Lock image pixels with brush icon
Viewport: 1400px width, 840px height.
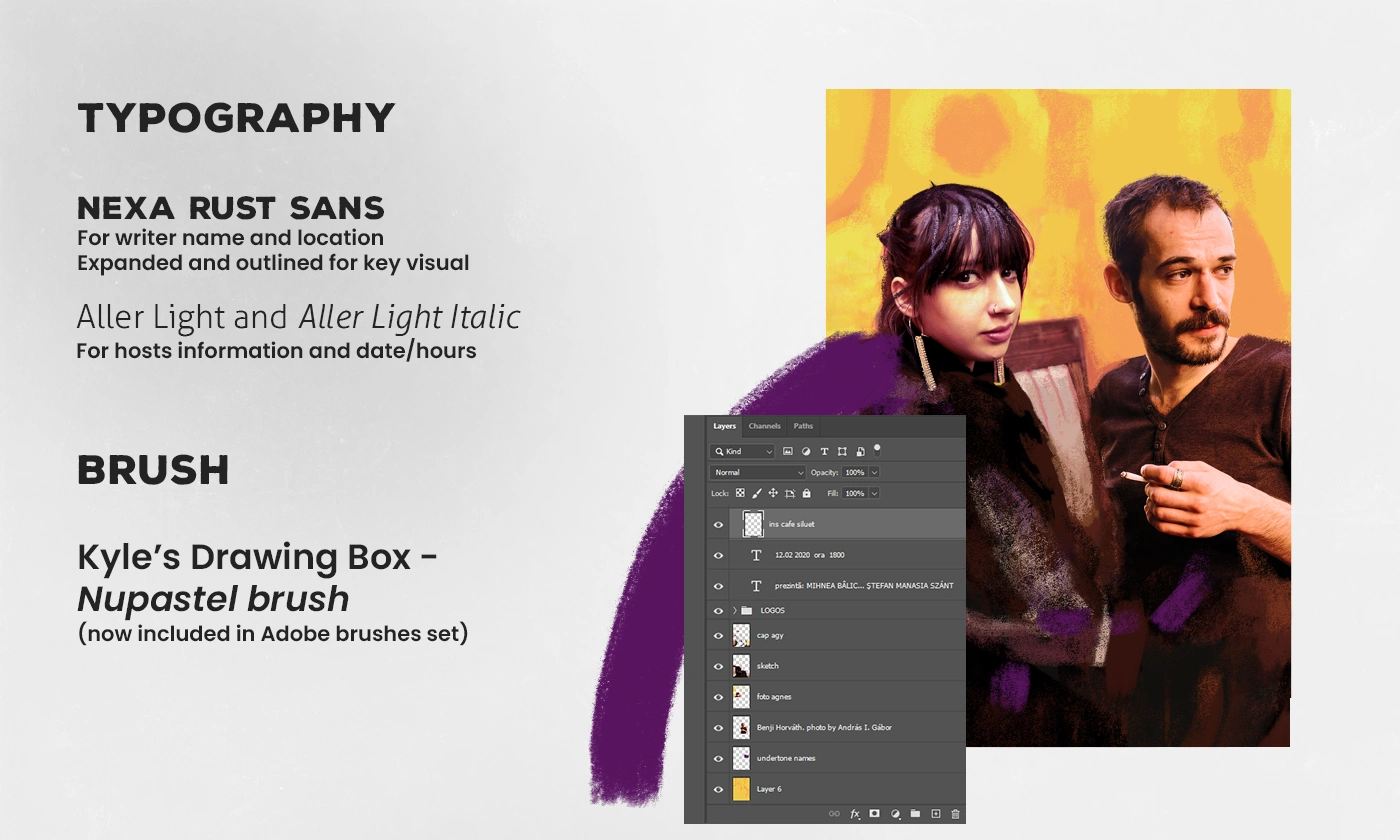coord(757,493)
